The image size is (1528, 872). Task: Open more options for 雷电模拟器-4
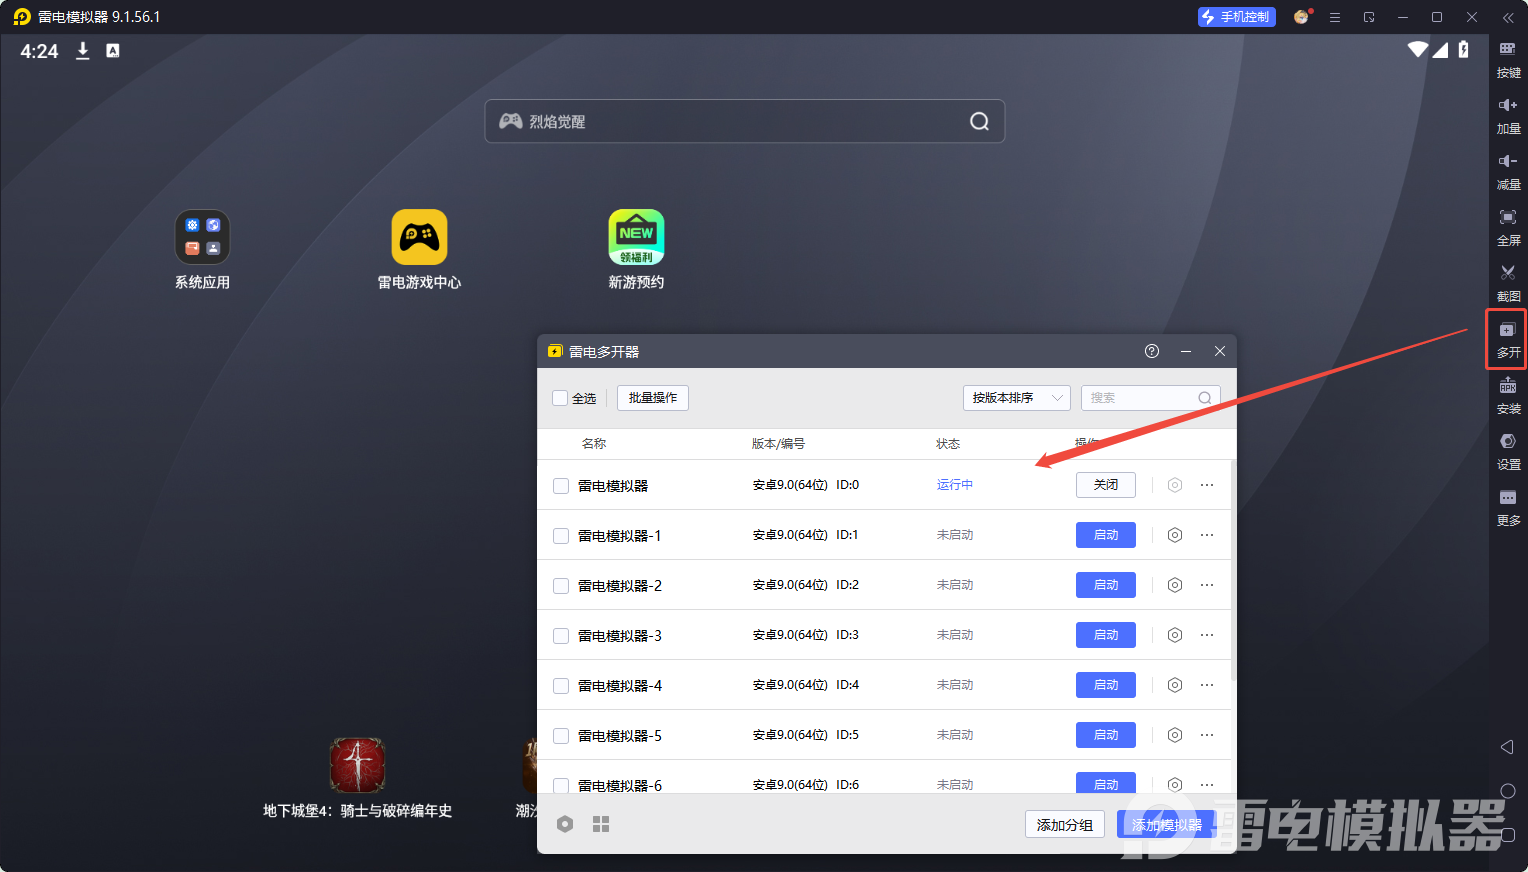[x=1207, y=685]
